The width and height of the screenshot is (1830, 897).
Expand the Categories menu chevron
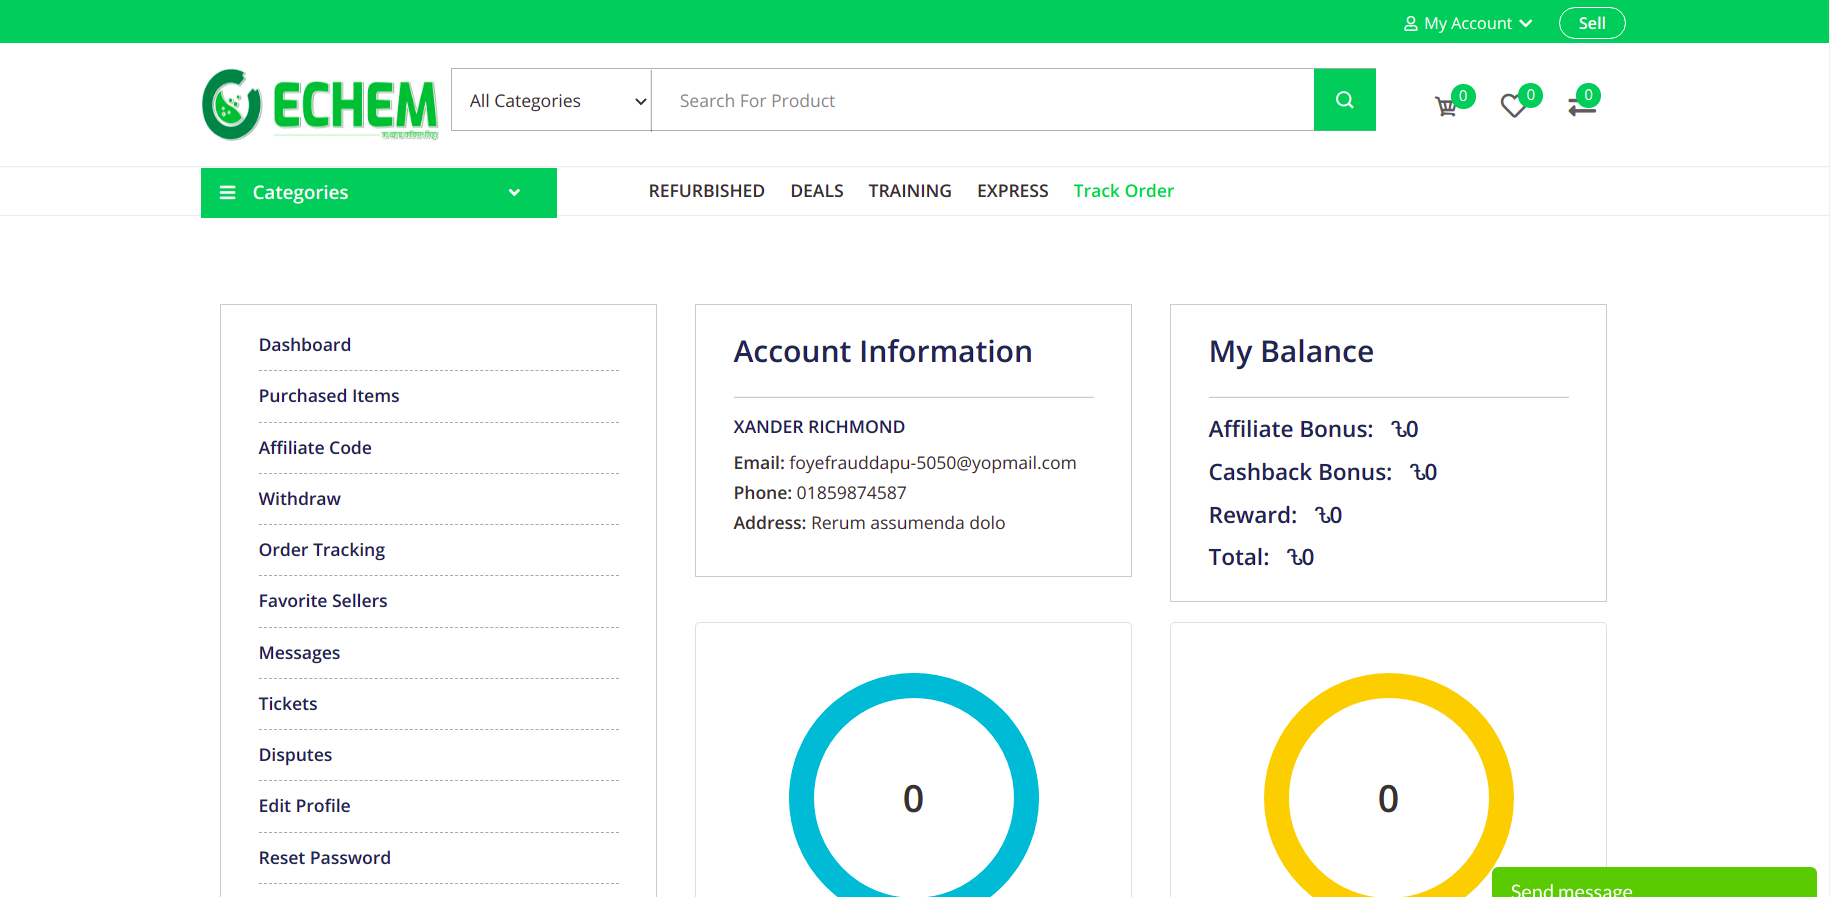coord(514,192)
